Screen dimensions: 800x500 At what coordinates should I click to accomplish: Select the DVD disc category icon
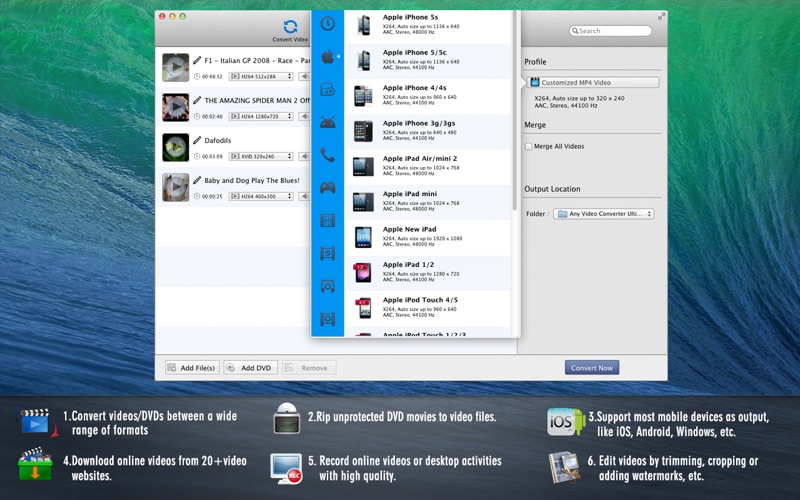[328, 90]
